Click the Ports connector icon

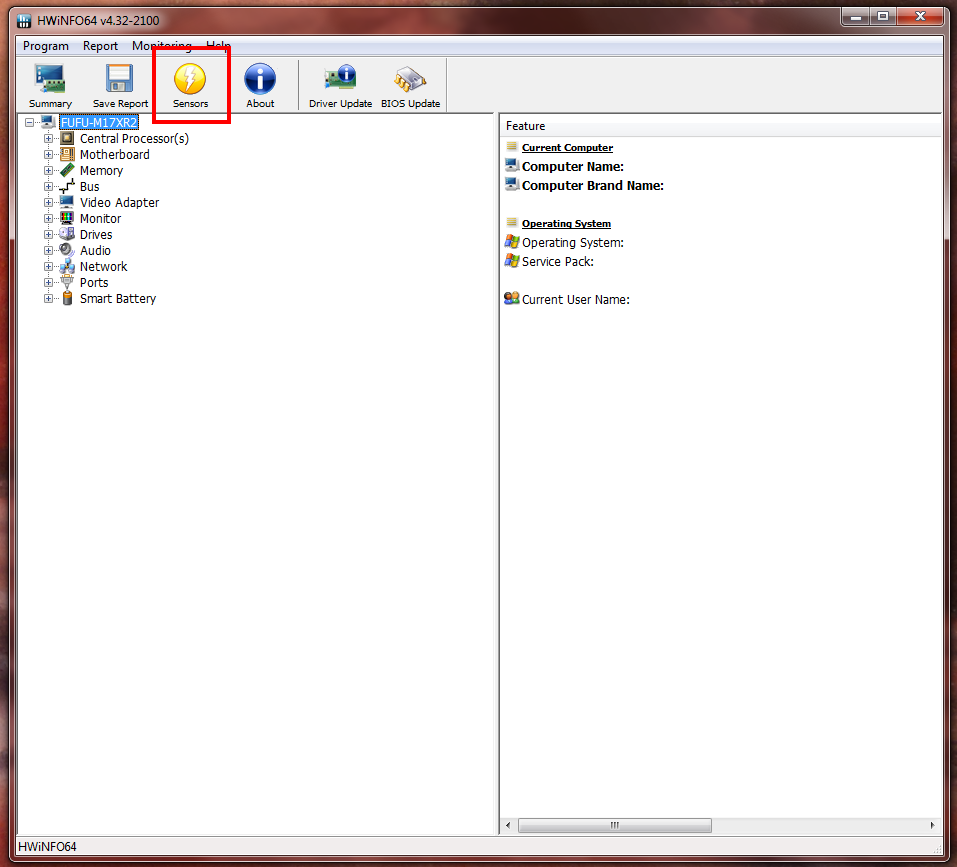click(67, 282)
